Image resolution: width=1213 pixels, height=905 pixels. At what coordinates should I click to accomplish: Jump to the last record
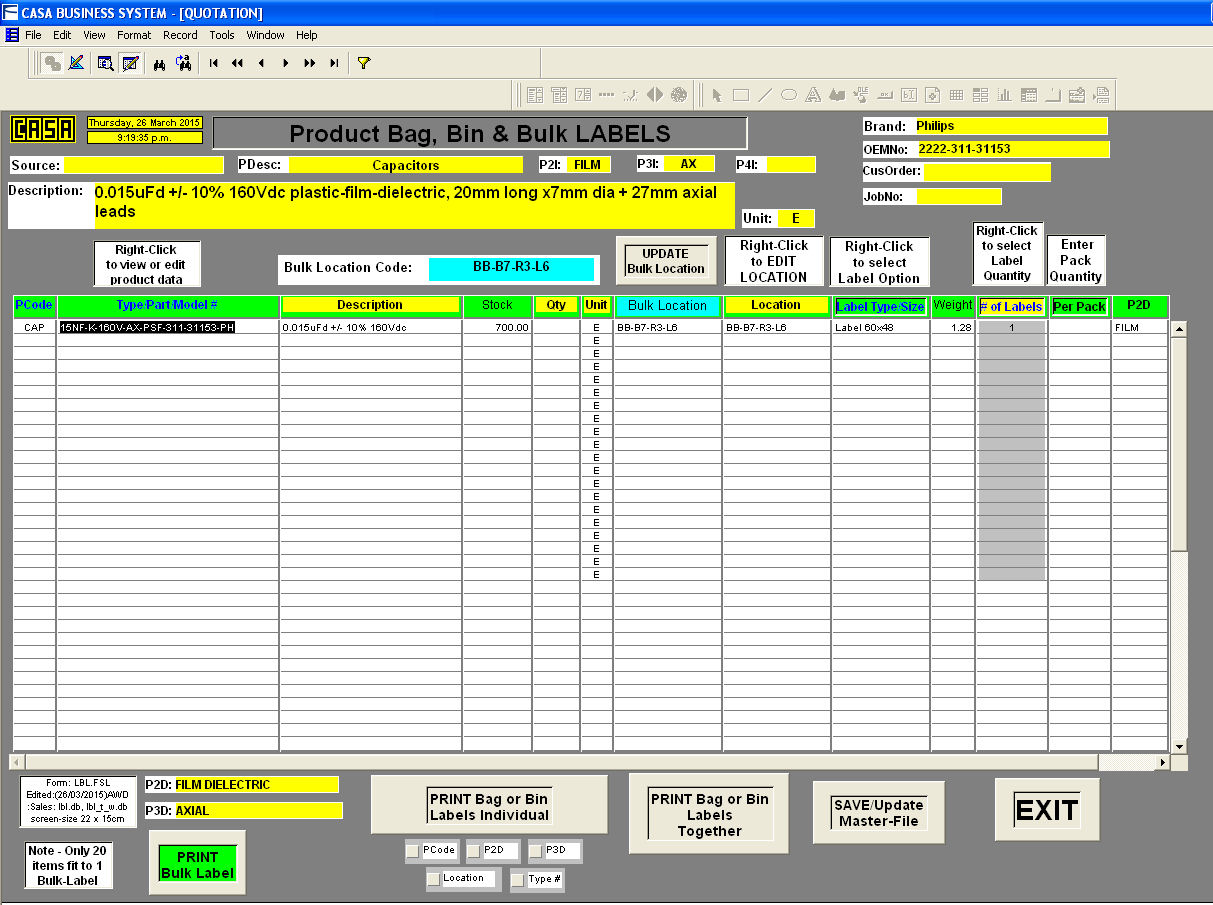(x=334, y=63)
